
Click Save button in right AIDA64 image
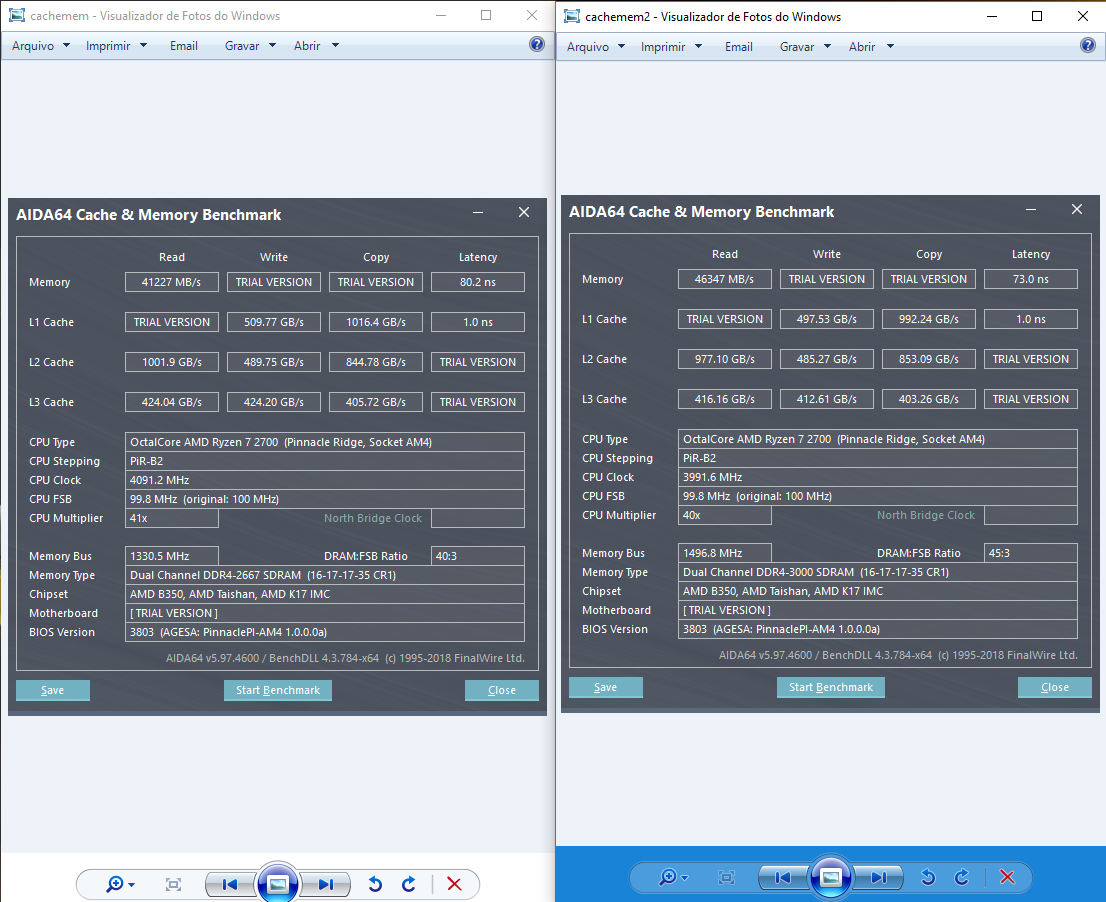605,688
